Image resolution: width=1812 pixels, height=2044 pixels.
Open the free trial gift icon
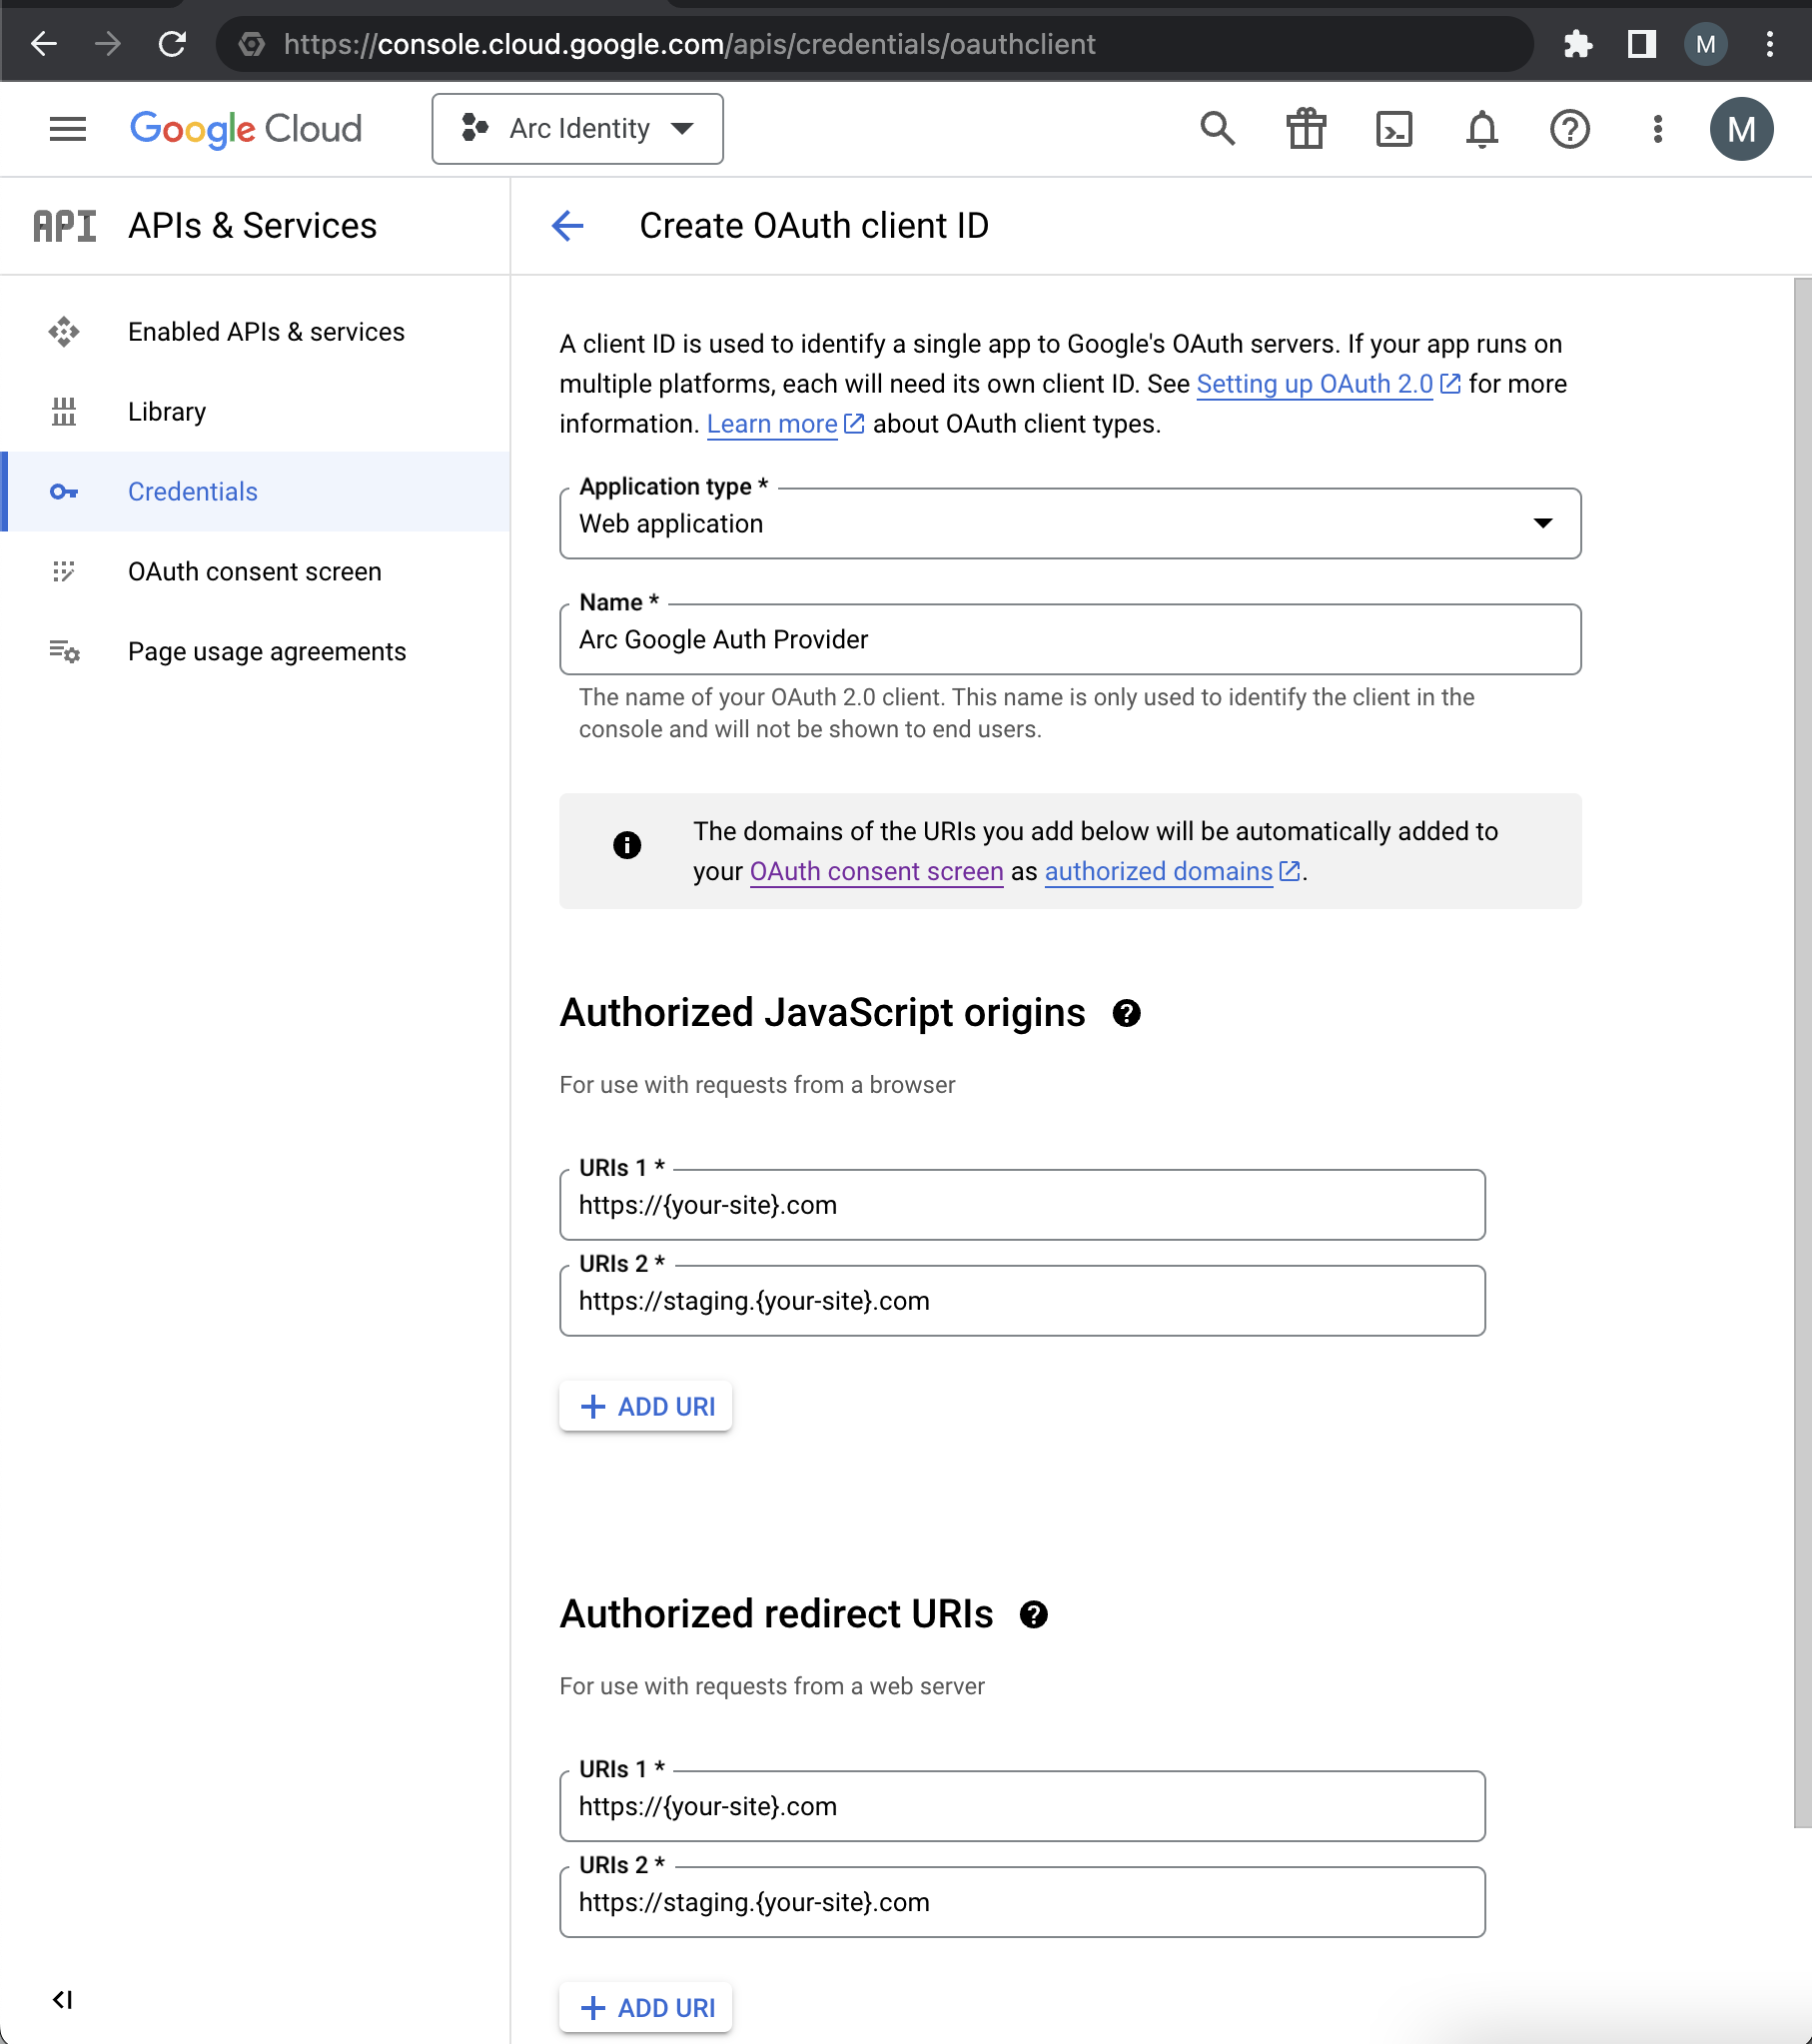(1306, 129)
